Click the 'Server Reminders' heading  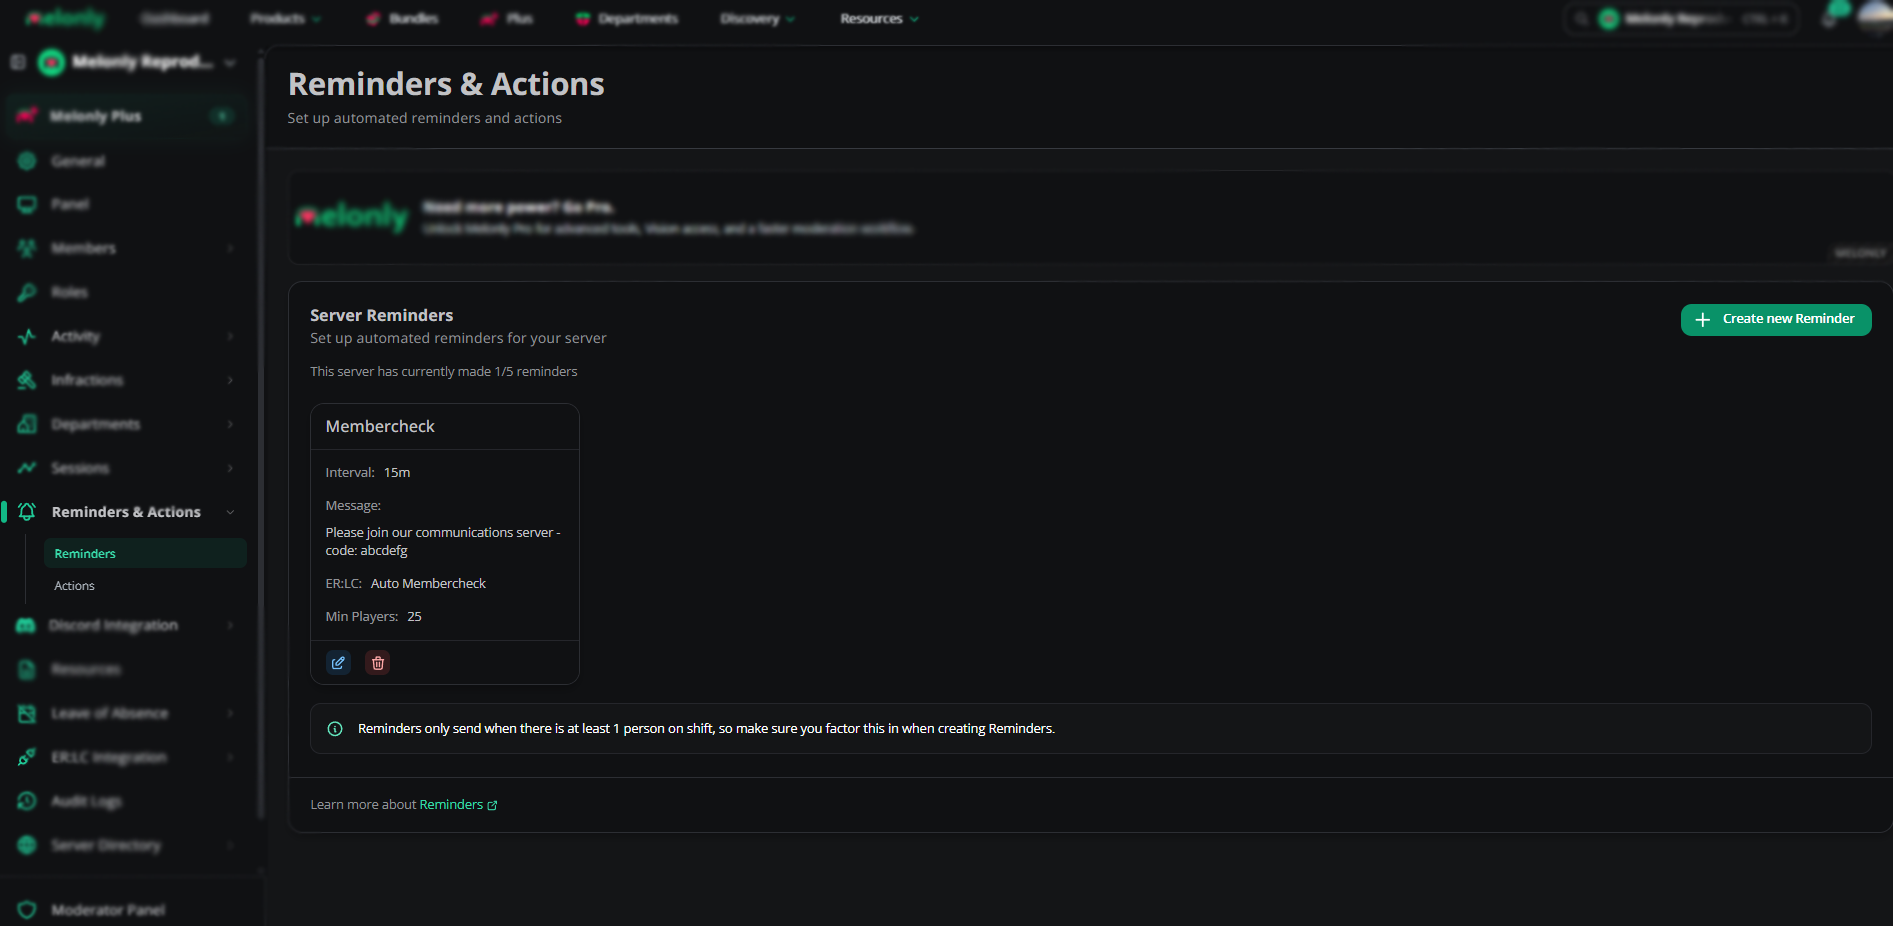382,316
